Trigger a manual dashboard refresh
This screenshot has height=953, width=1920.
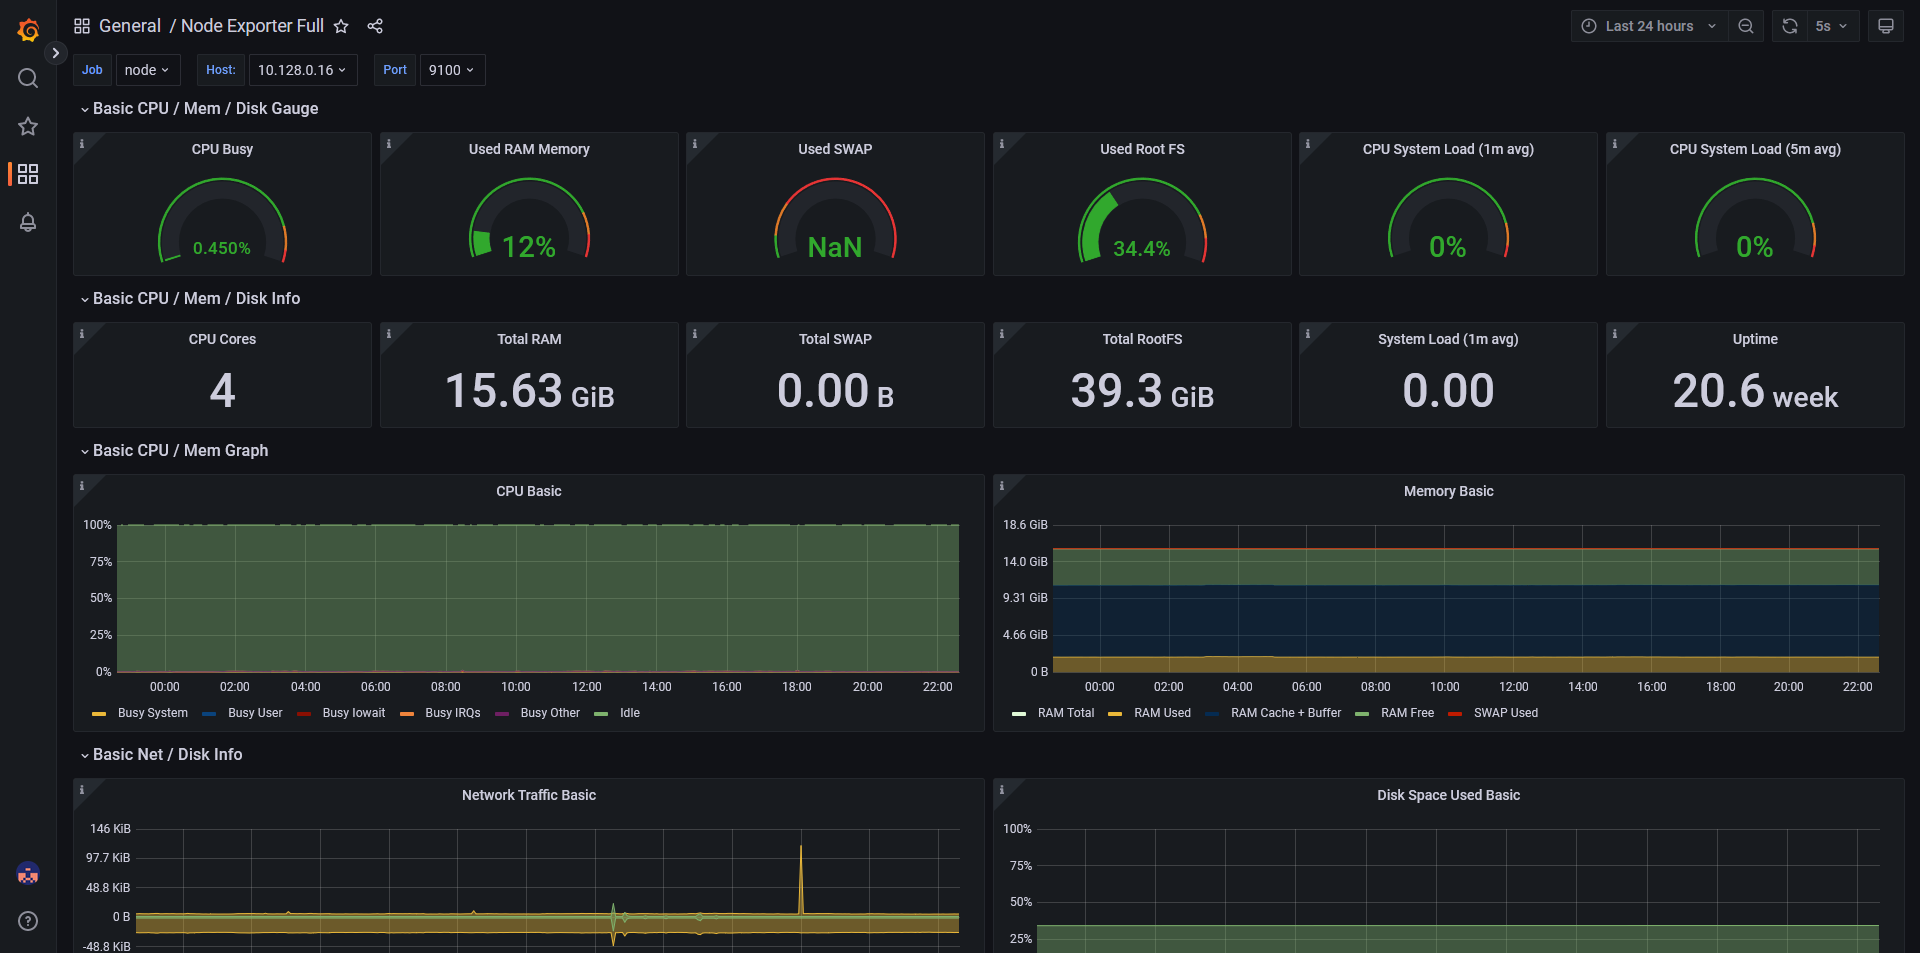[1789, 26]
